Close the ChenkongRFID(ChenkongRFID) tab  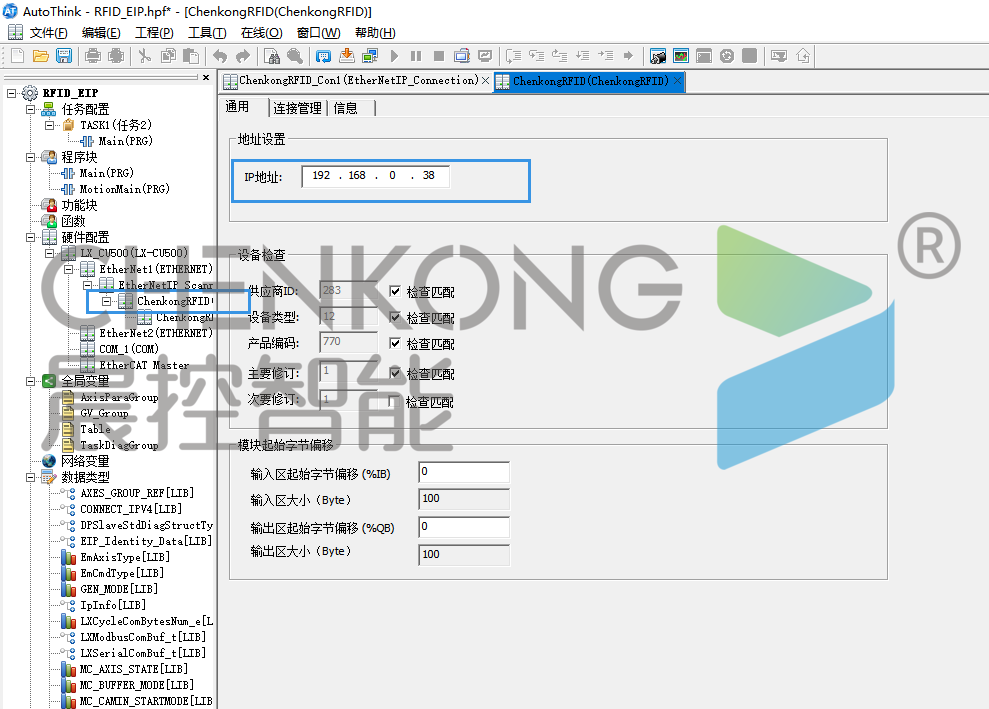tap(677, 81)
